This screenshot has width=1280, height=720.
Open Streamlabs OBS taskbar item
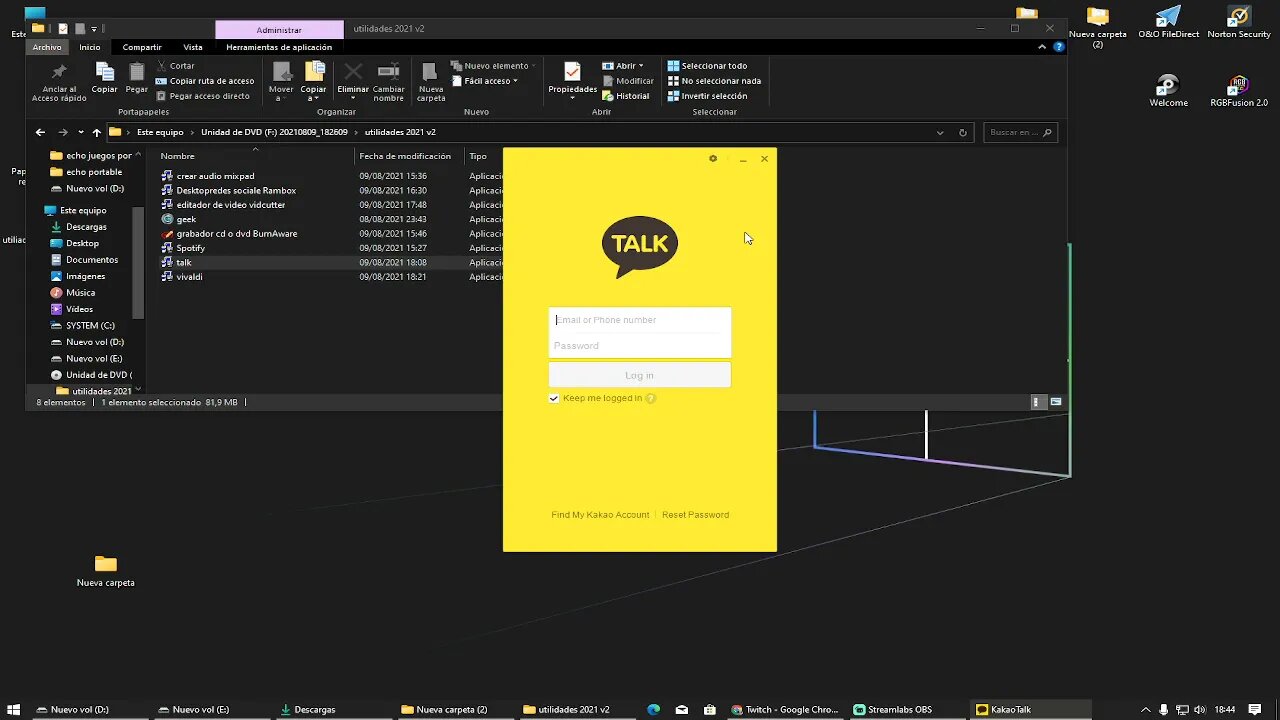[x=893, y=709]
